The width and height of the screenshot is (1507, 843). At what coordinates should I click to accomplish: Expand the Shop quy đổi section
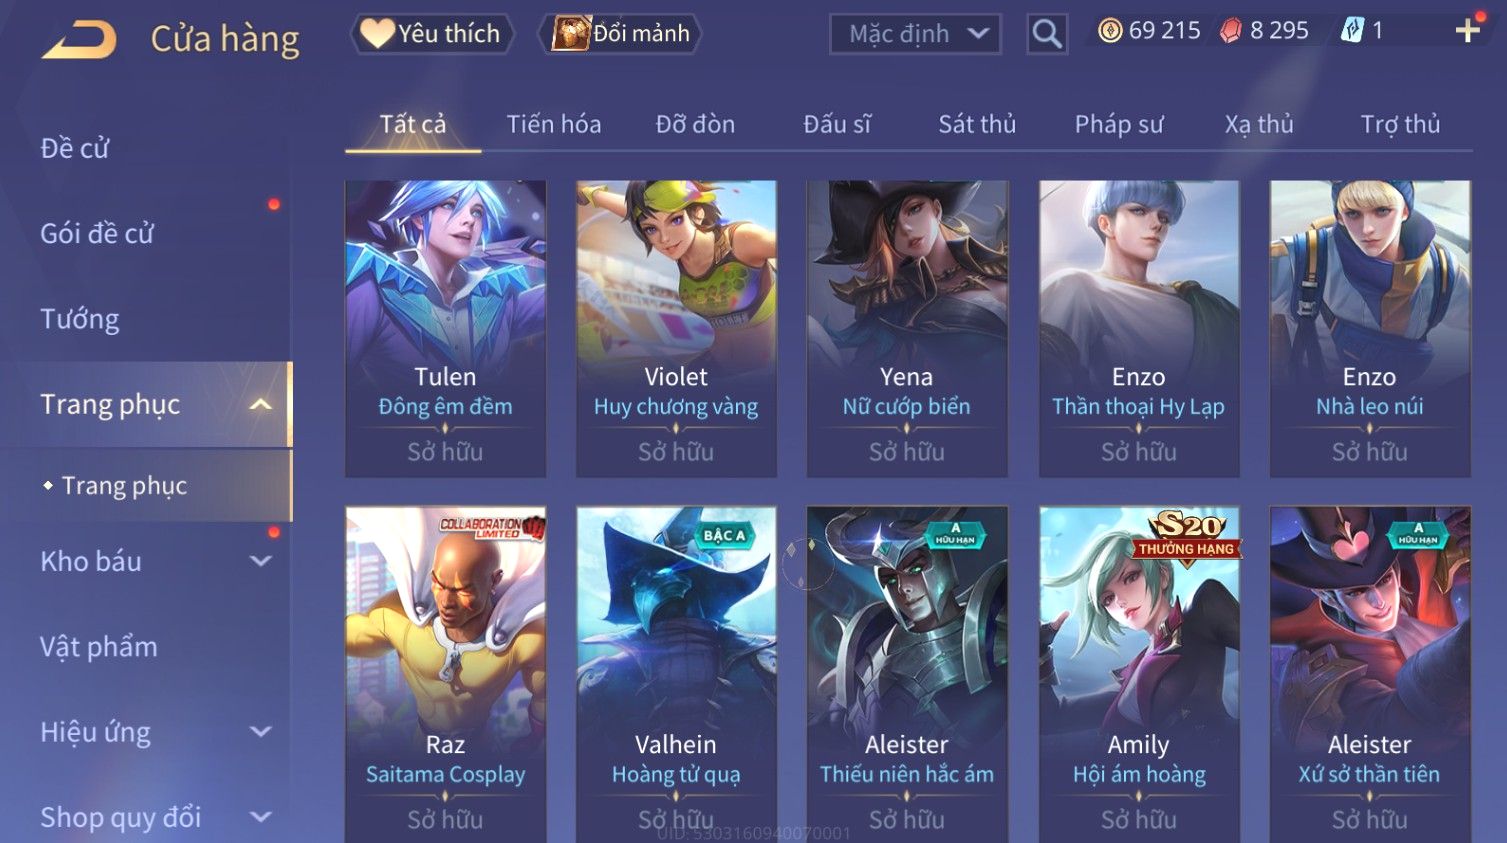click(x=261, y=817)
